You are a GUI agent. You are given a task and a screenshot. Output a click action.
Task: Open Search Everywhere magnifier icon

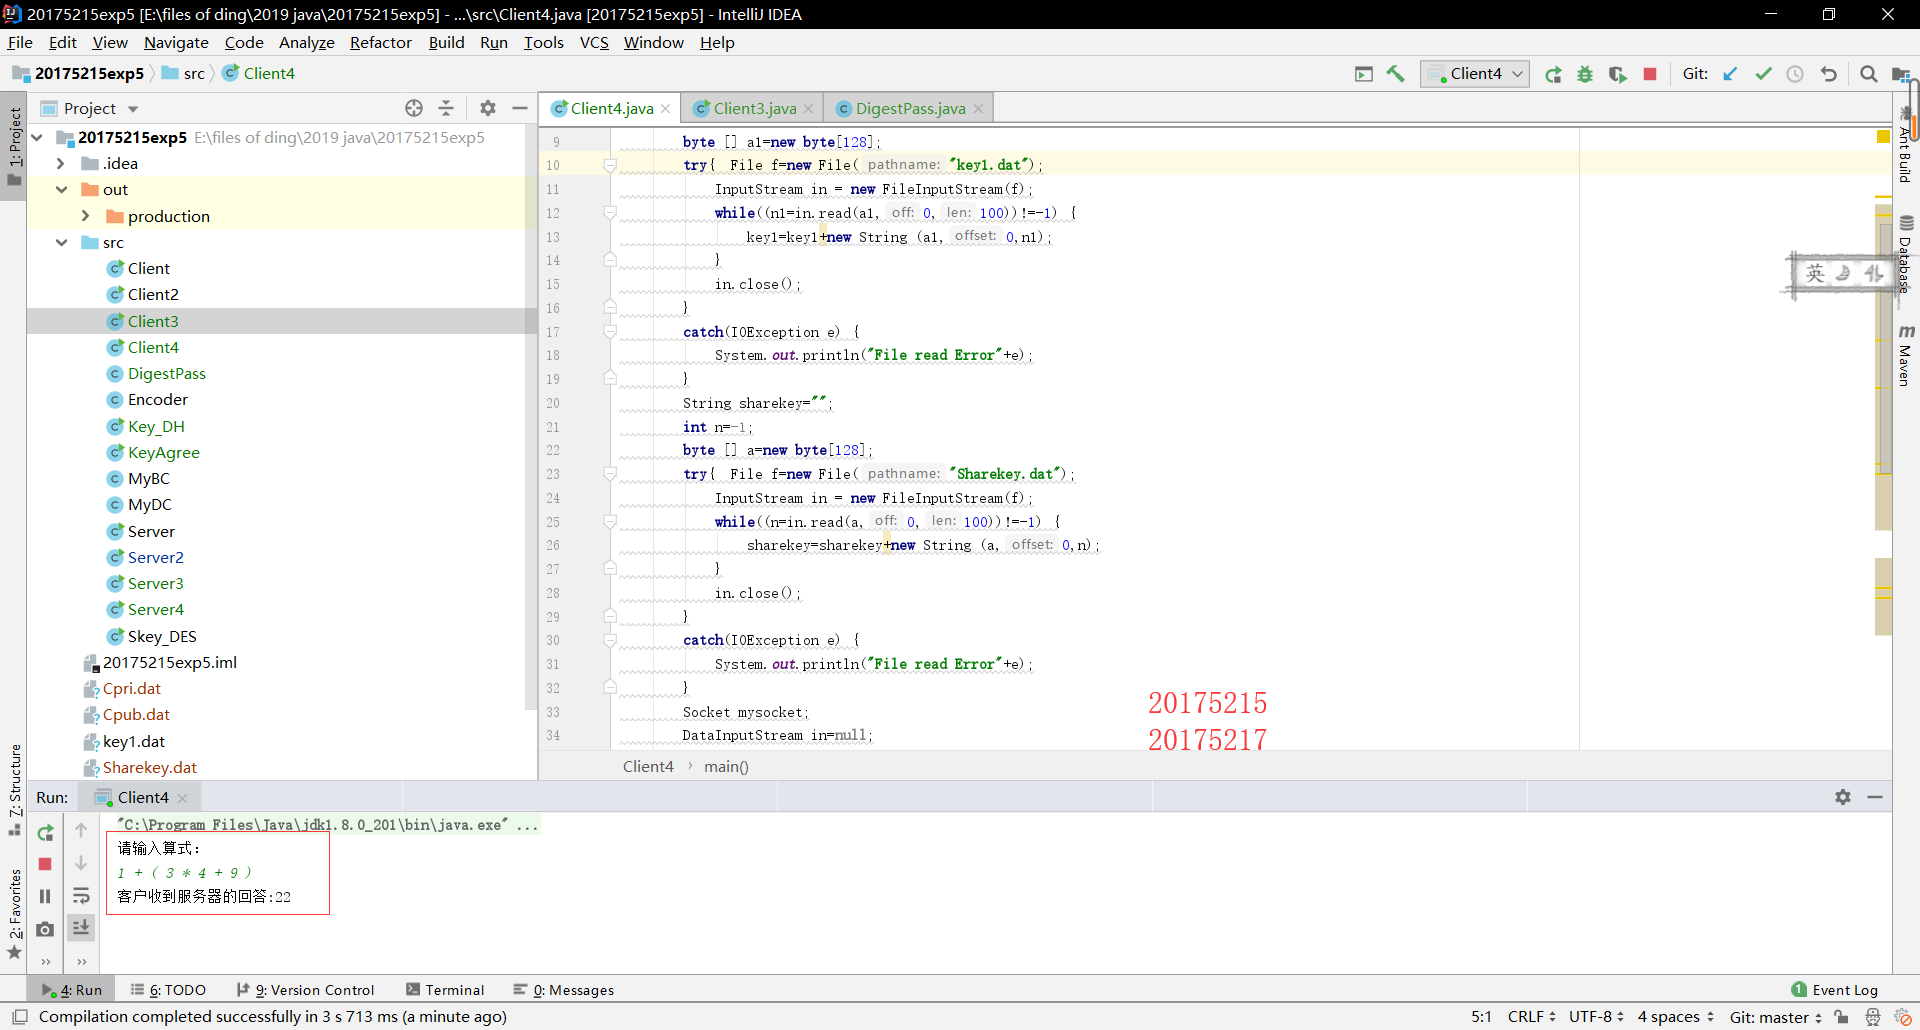point(1868,74)
